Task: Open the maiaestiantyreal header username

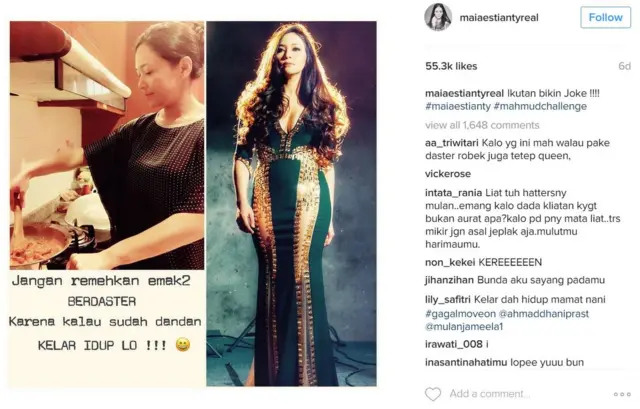Action: pos(499,18)
